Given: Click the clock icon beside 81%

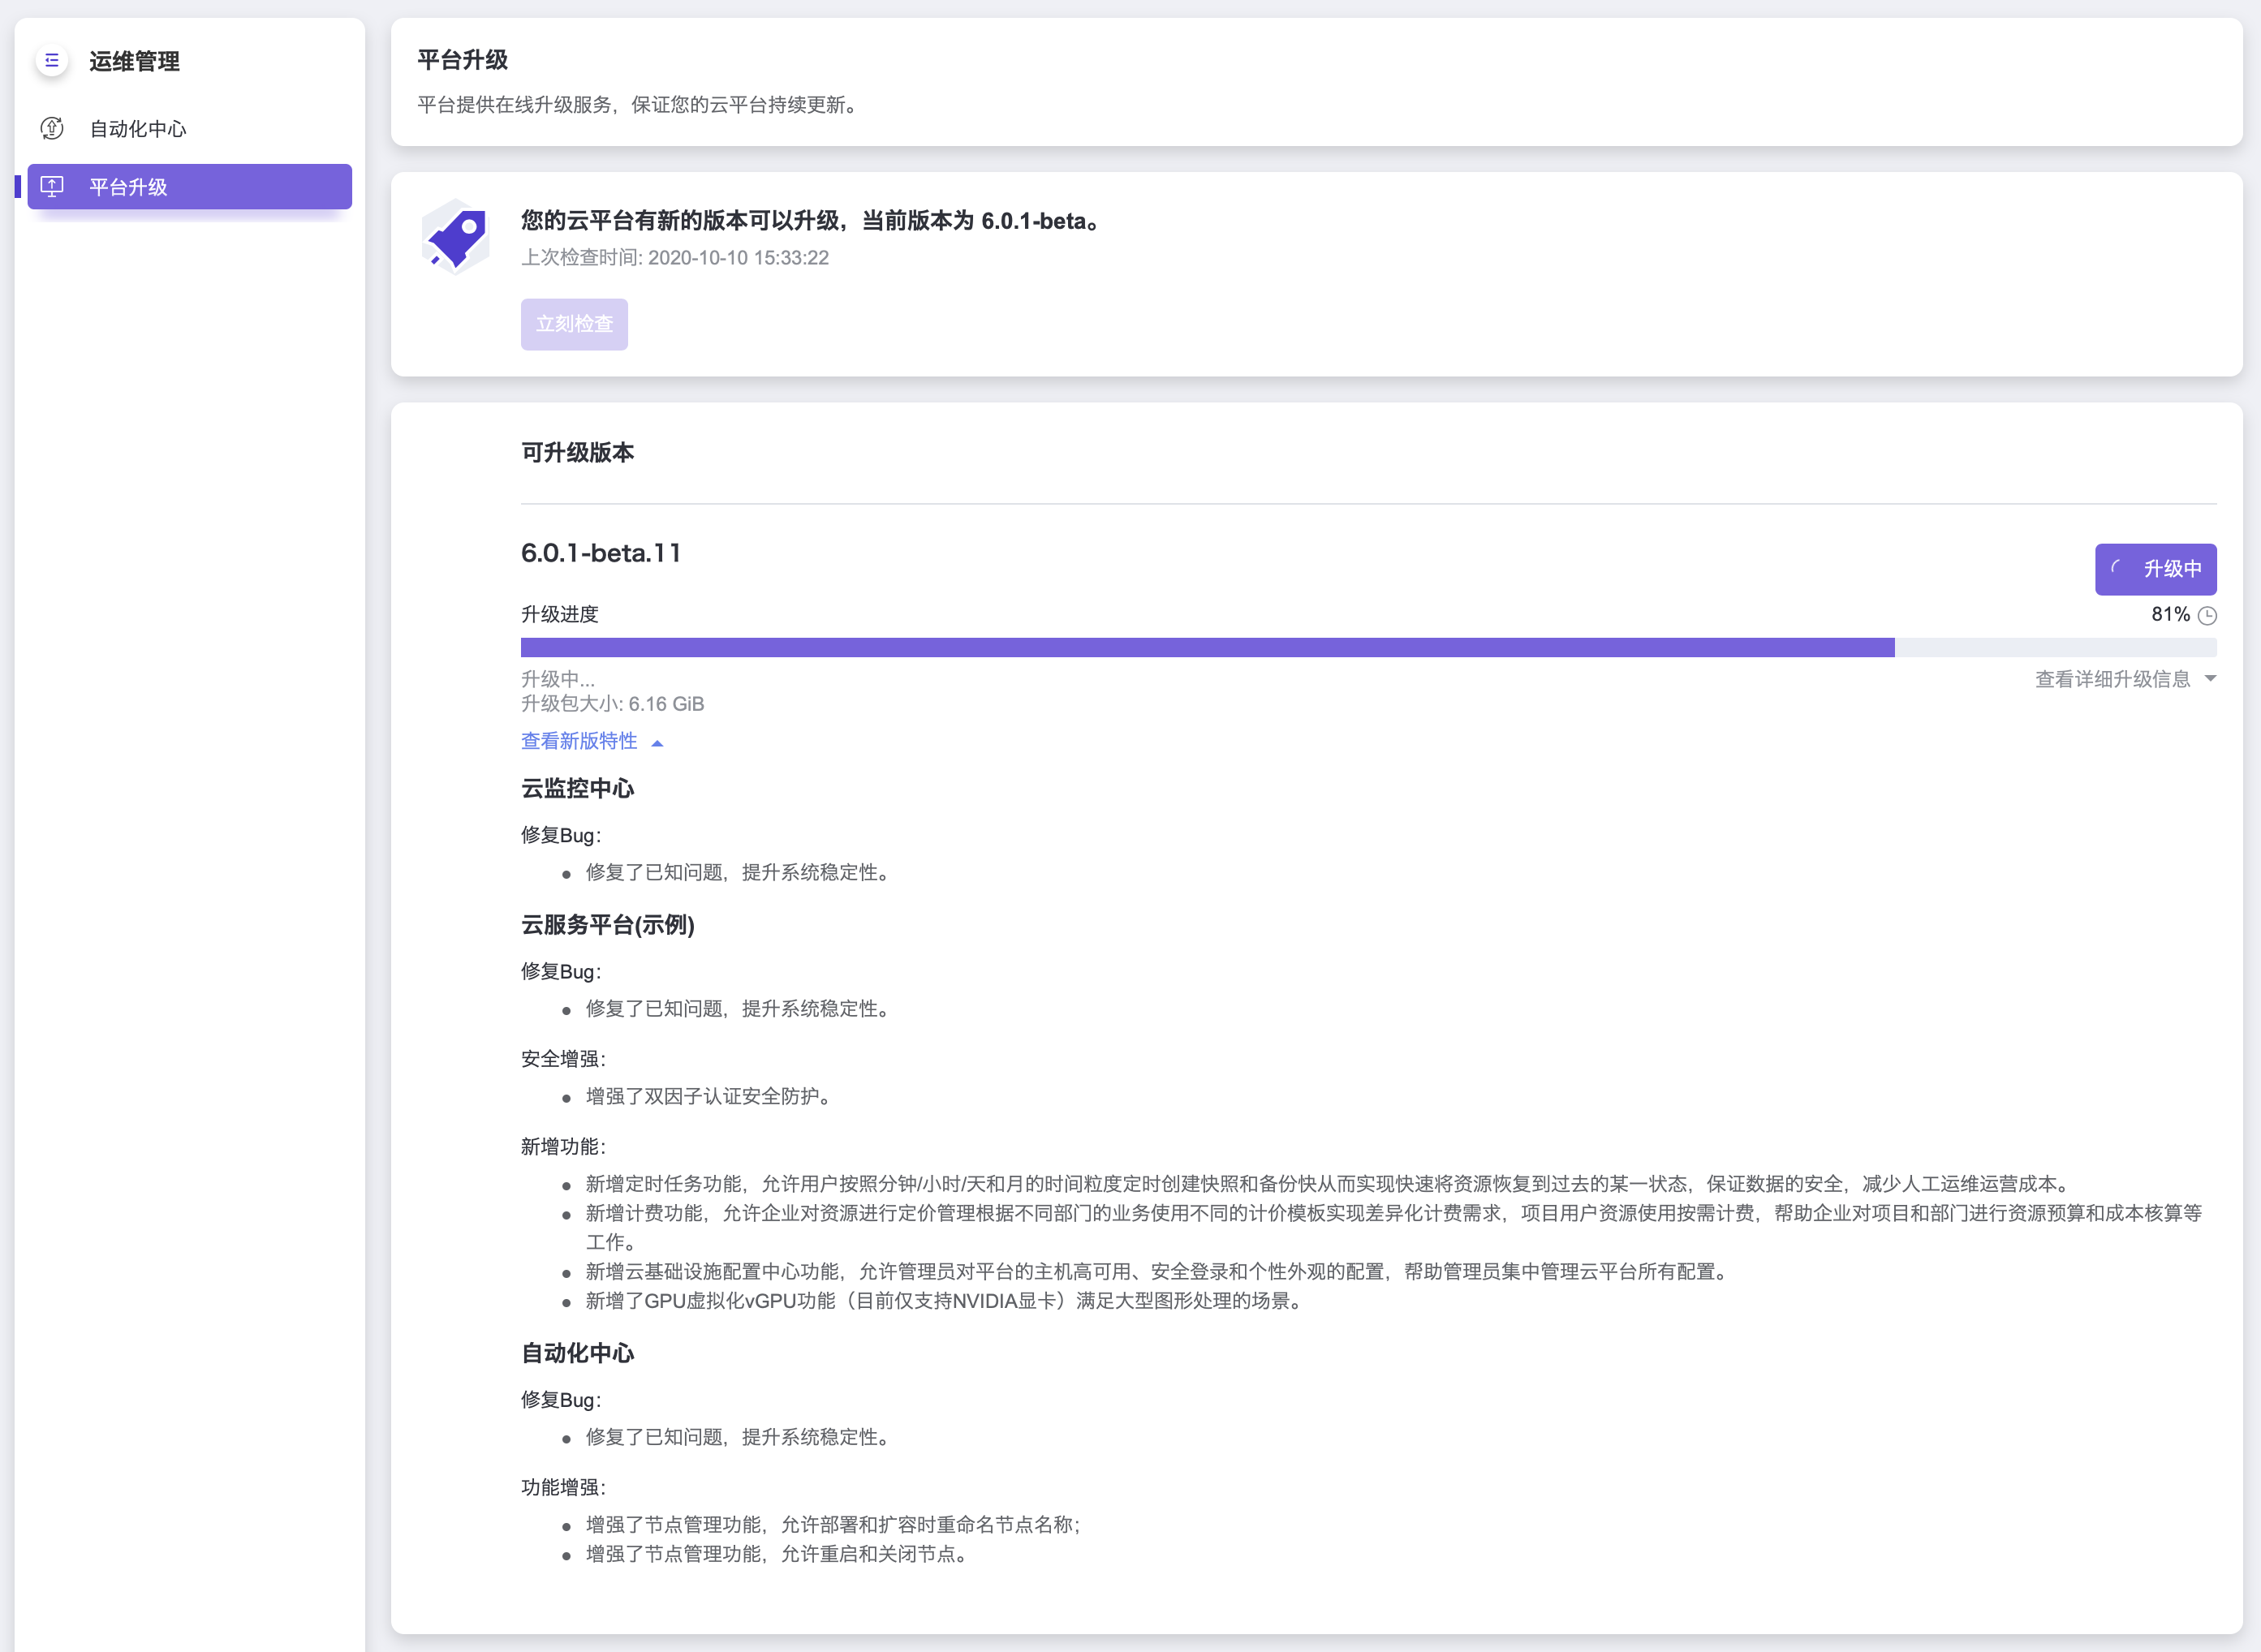Looking at the screenshot, I should (2208, 616).
